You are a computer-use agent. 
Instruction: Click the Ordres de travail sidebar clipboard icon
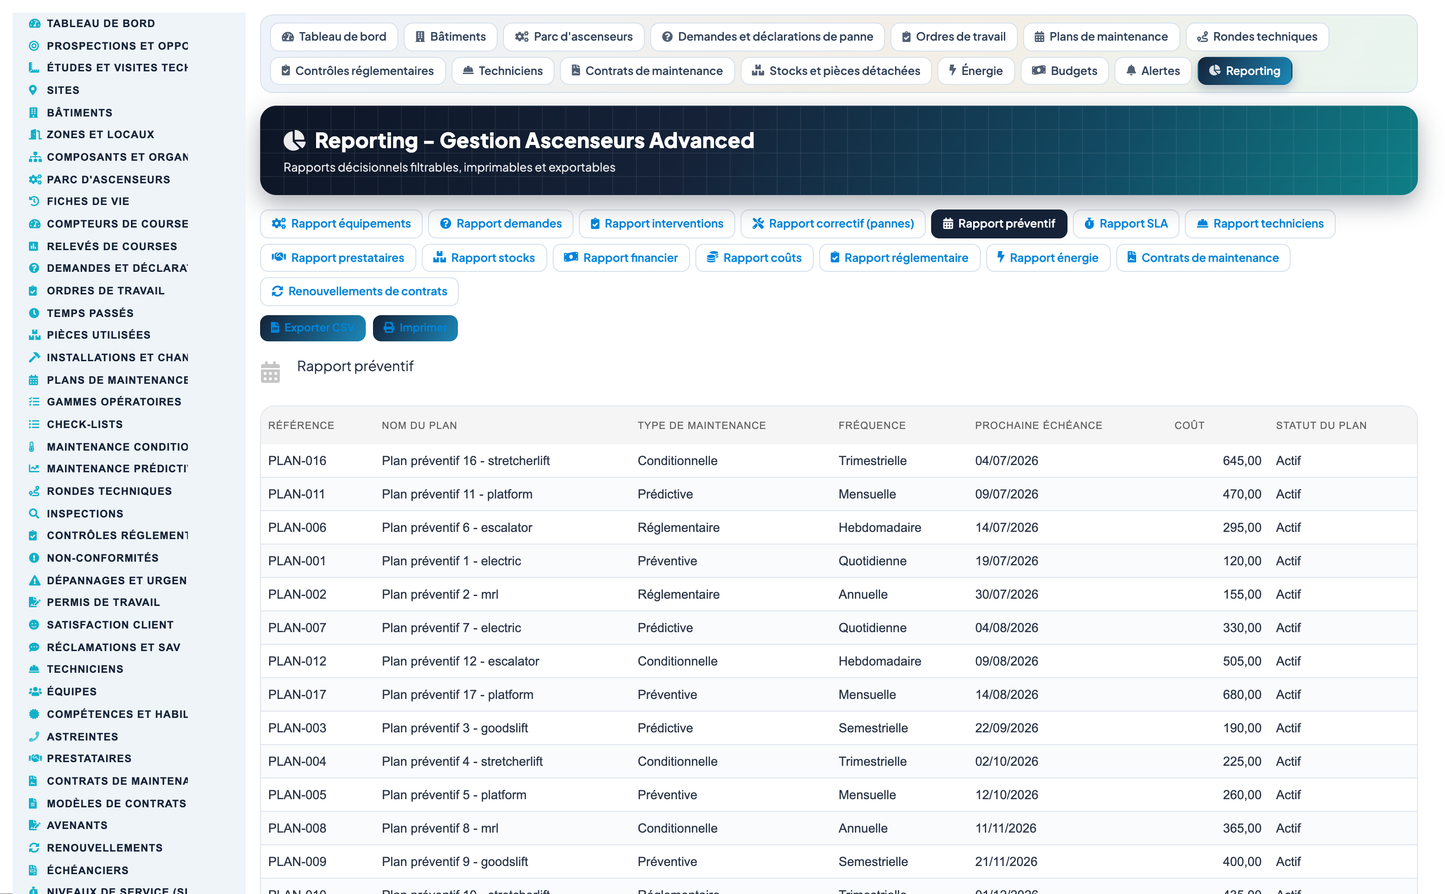click(x=34, y=291)
